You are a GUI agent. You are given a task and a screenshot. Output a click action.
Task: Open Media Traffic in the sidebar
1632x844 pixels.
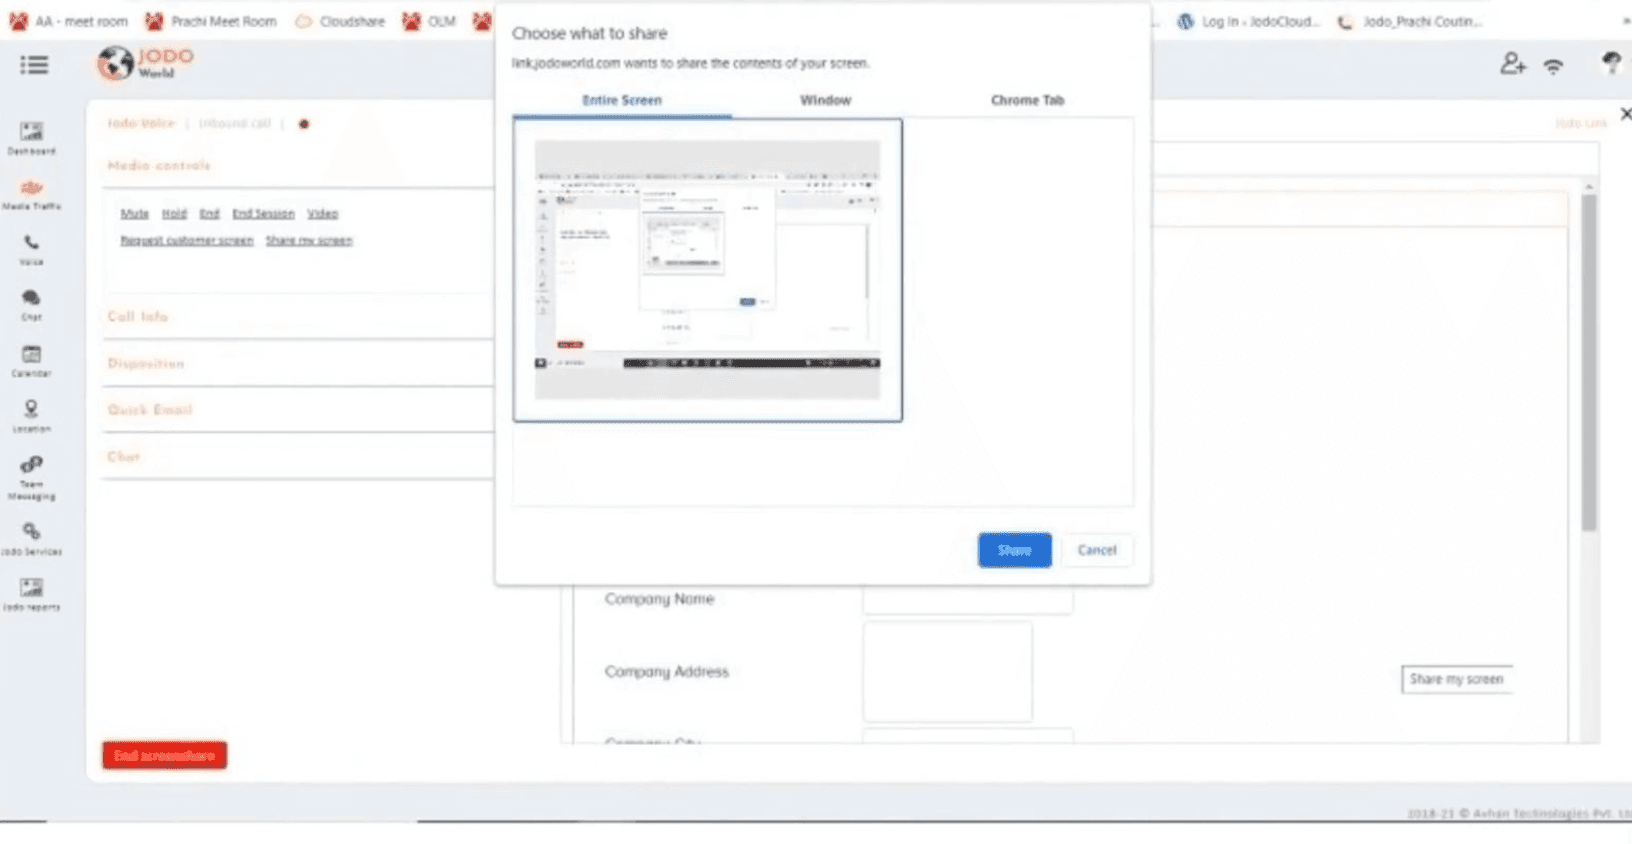[32, 194]
